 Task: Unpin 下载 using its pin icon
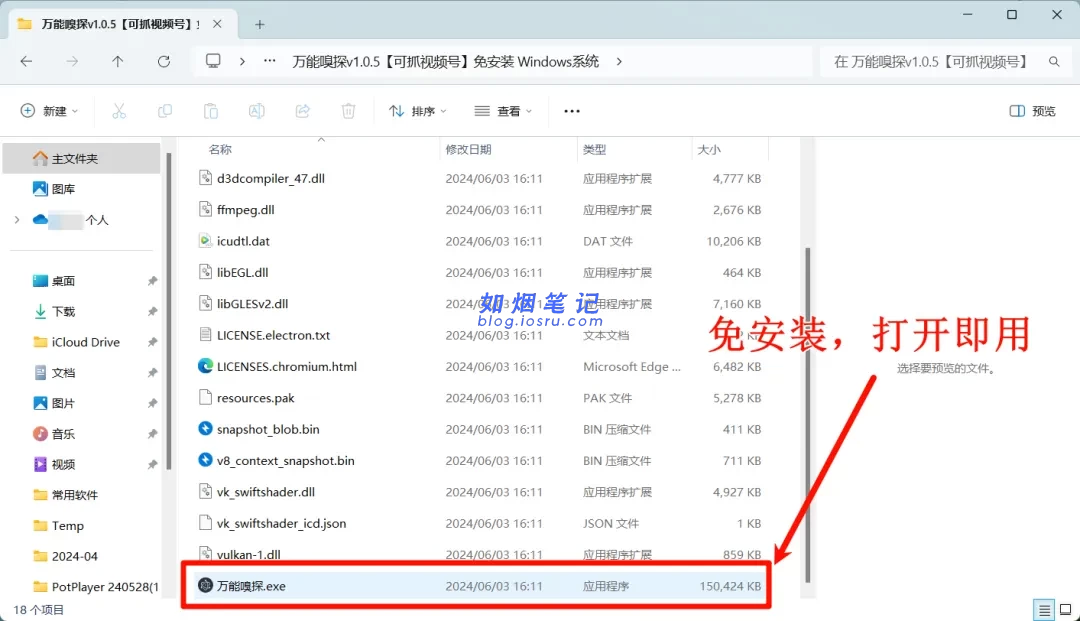[x=152, y=311]
